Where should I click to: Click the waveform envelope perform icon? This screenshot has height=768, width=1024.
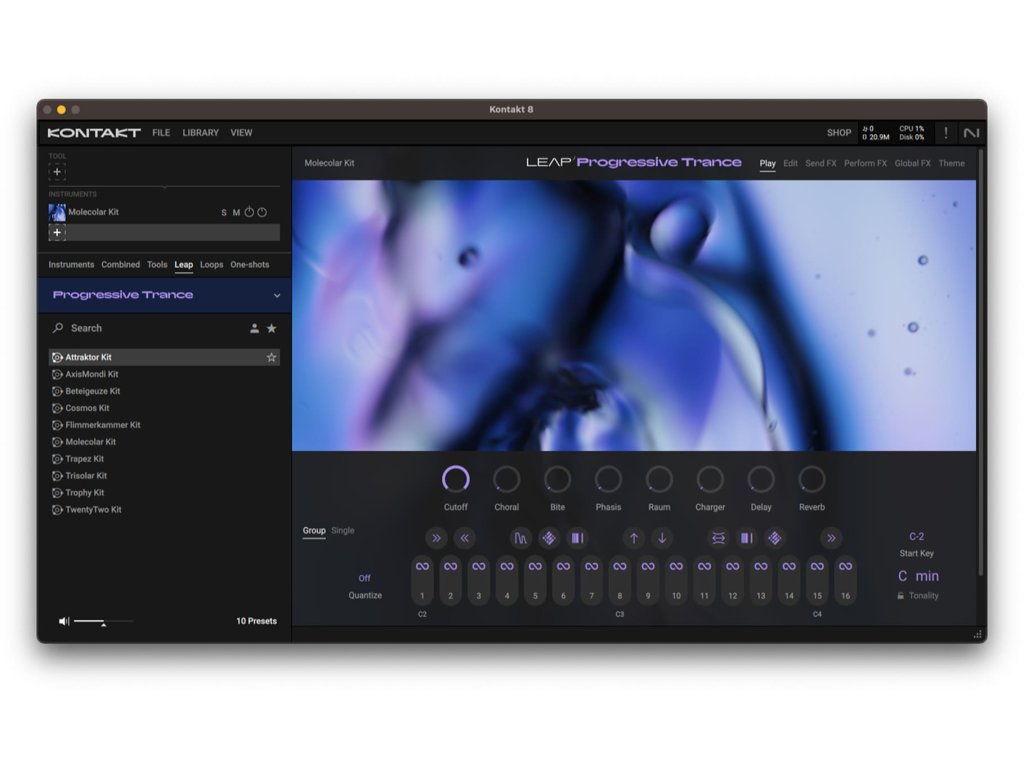[520, 538]
